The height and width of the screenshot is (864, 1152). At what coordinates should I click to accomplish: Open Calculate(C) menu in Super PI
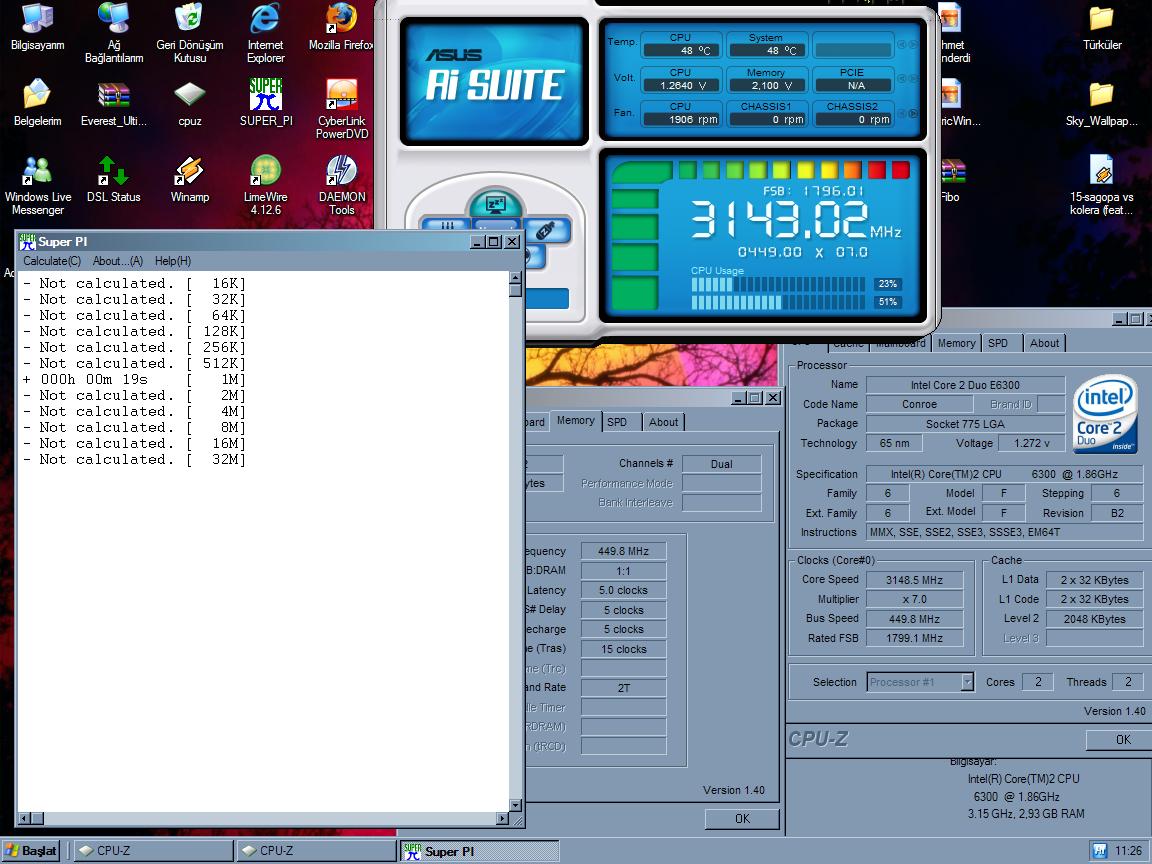(x=51, y=261)
